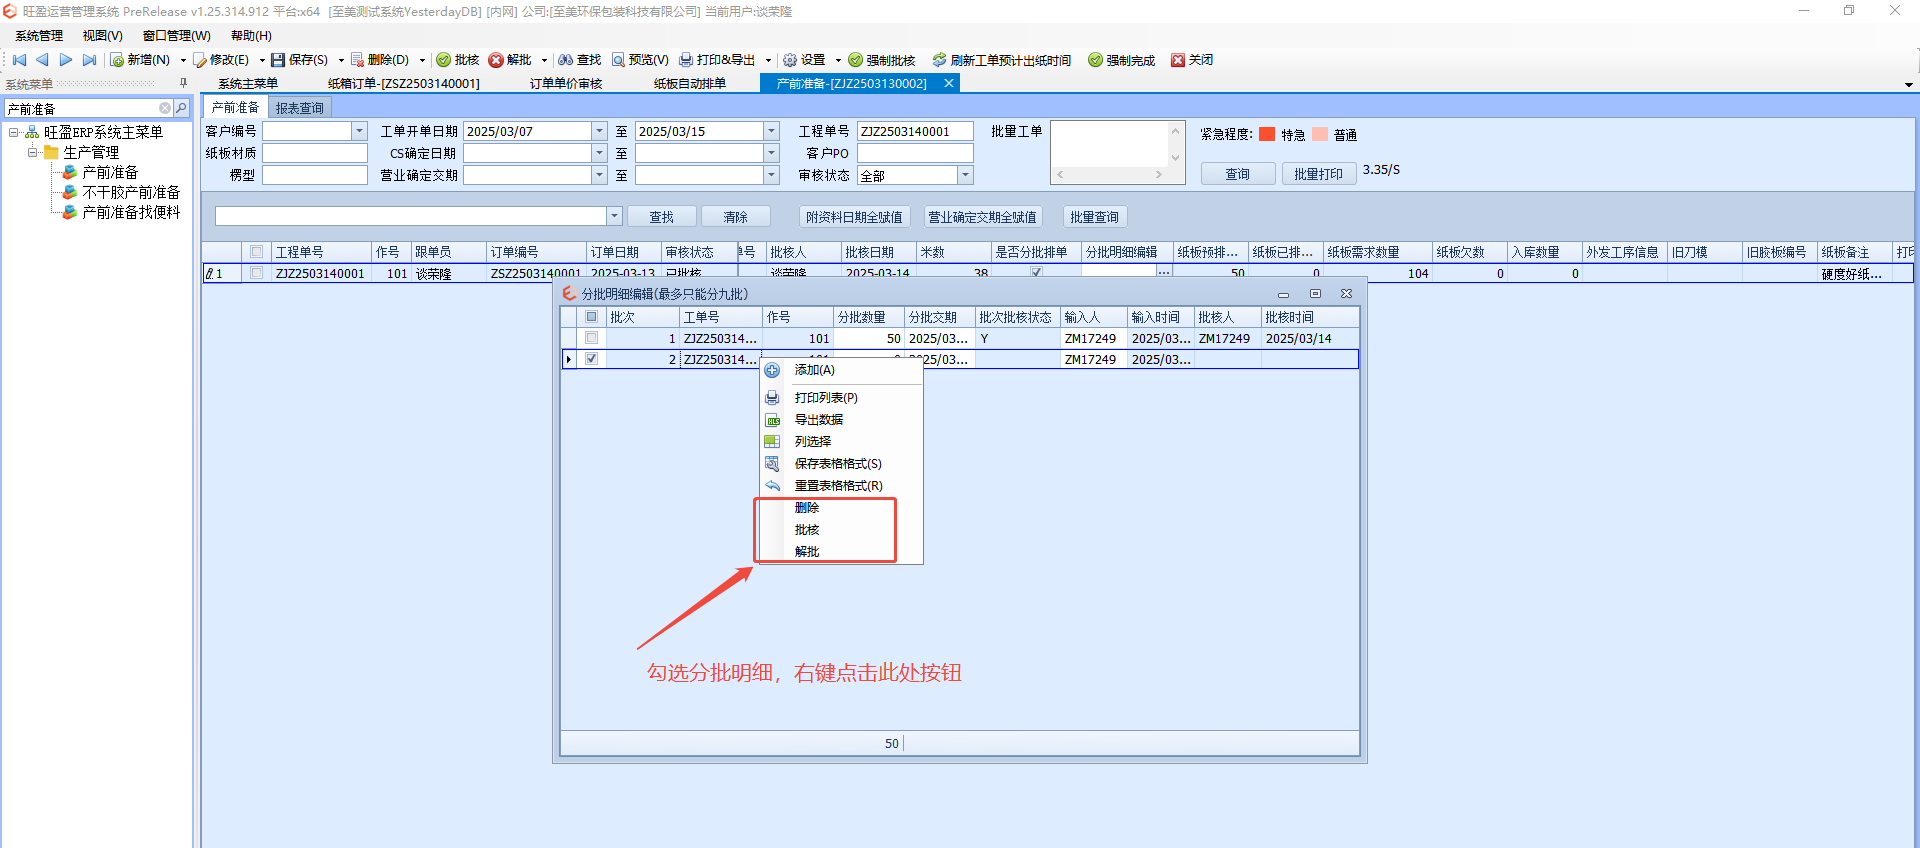The height and width of the screenshot is (848, 1920).
Task: Go to first record navigation arrow
Action: [x=19, y=60]
